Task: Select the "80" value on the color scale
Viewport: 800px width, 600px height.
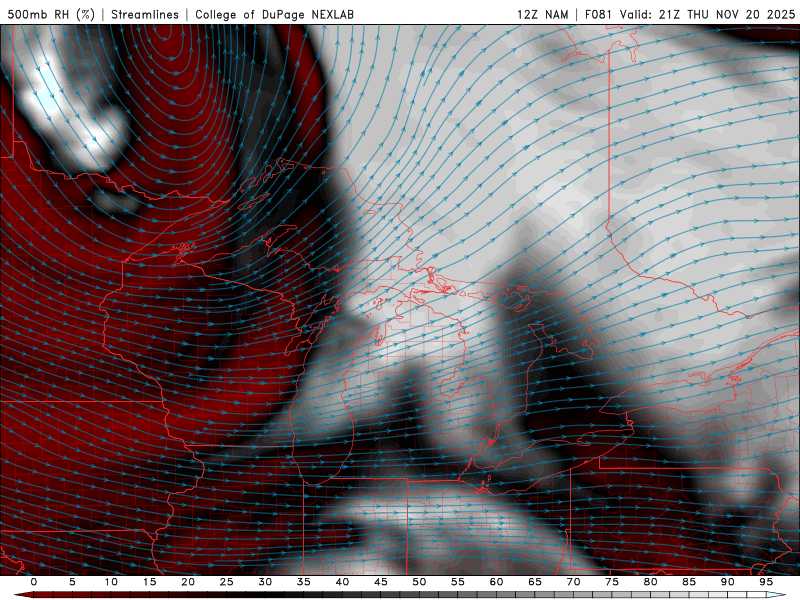Action: 651,582
